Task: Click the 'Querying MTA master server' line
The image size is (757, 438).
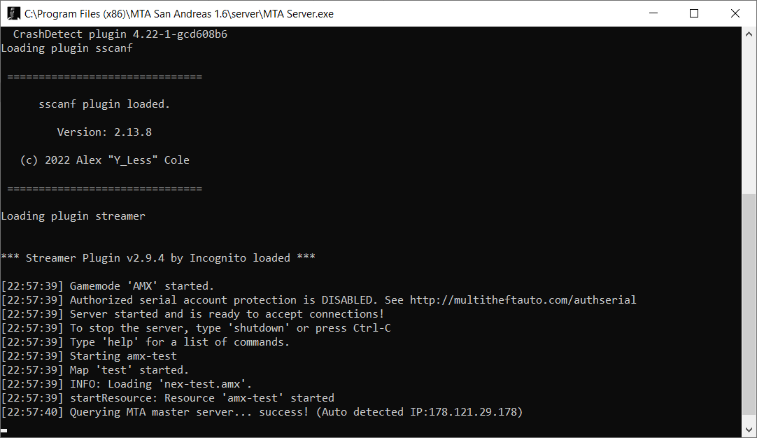Action: point(262,412)
